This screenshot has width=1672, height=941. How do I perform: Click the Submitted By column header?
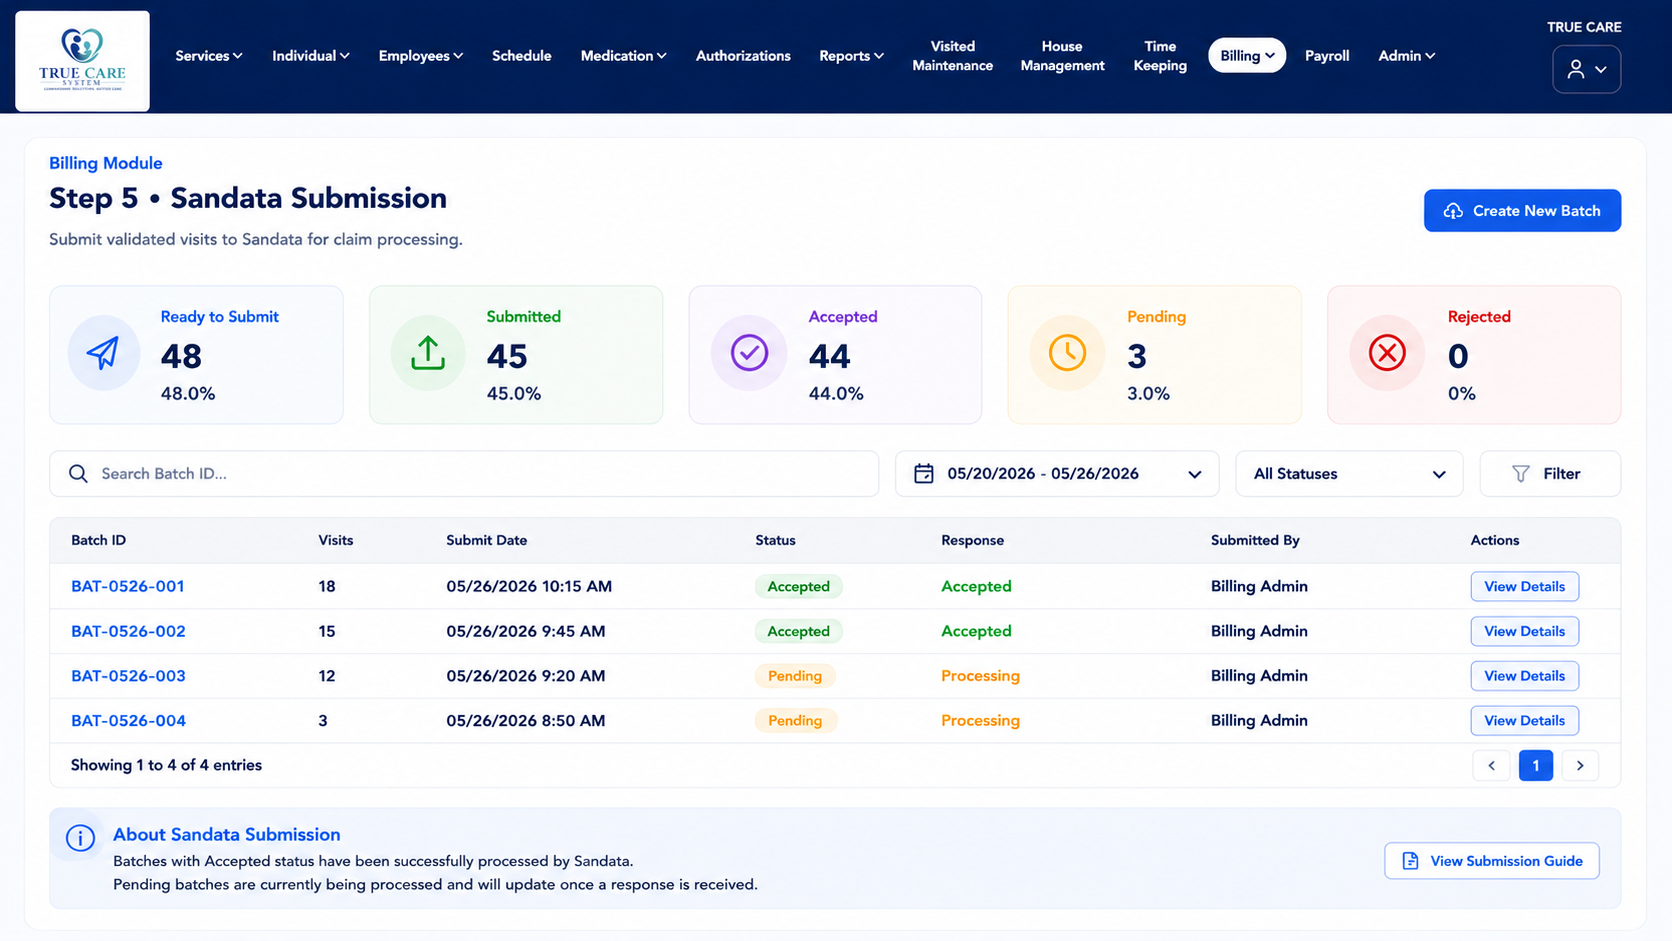1255,540
